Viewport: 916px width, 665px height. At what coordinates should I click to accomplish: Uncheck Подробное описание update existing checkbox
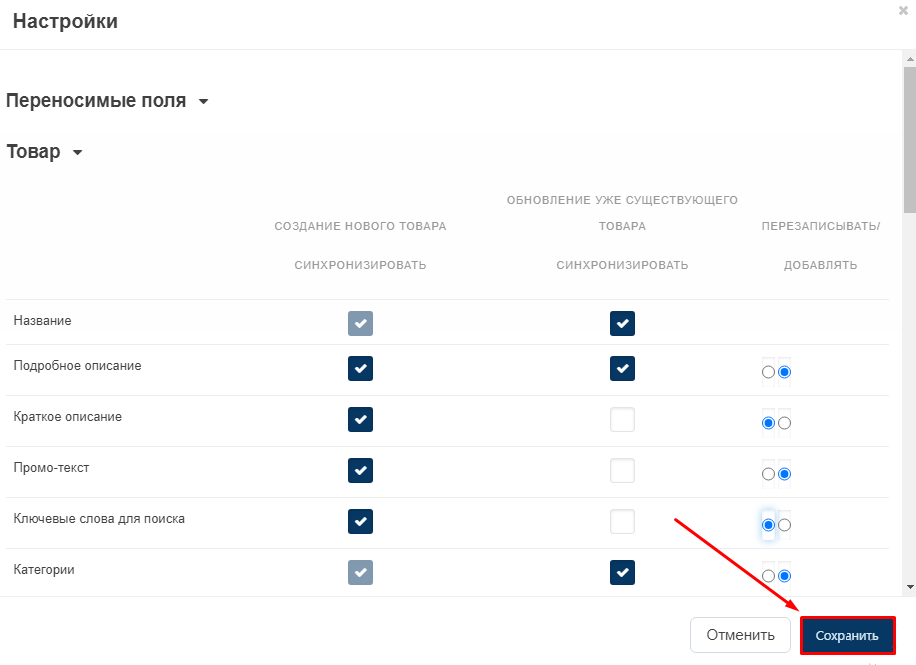[622, 368]
